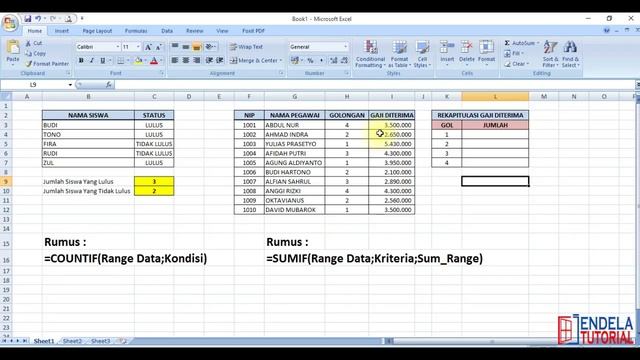Select cell containing ABDUL NUR
The height and width of the screenshot is (360, 640).
(x=295, y=125)
